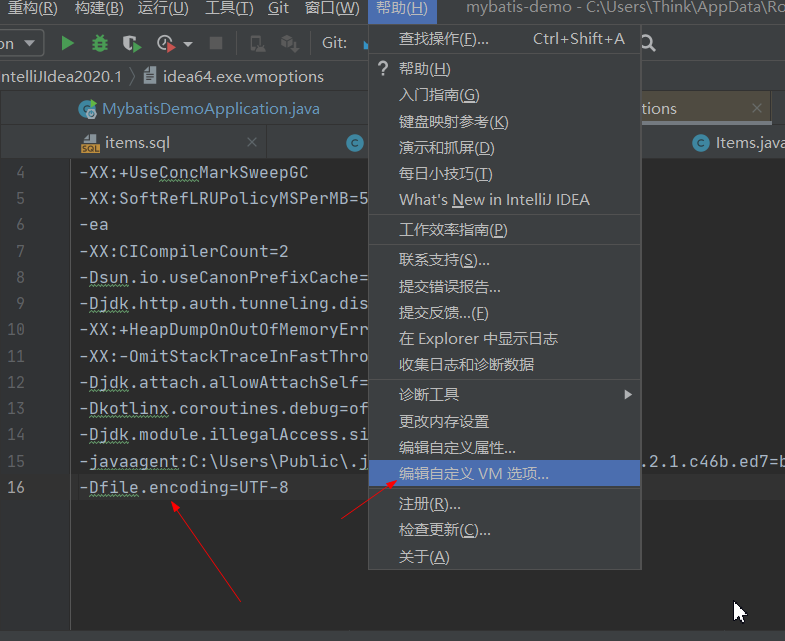785x641 pixels.
Task: Click the green Run button
Action: click(68, 44)
